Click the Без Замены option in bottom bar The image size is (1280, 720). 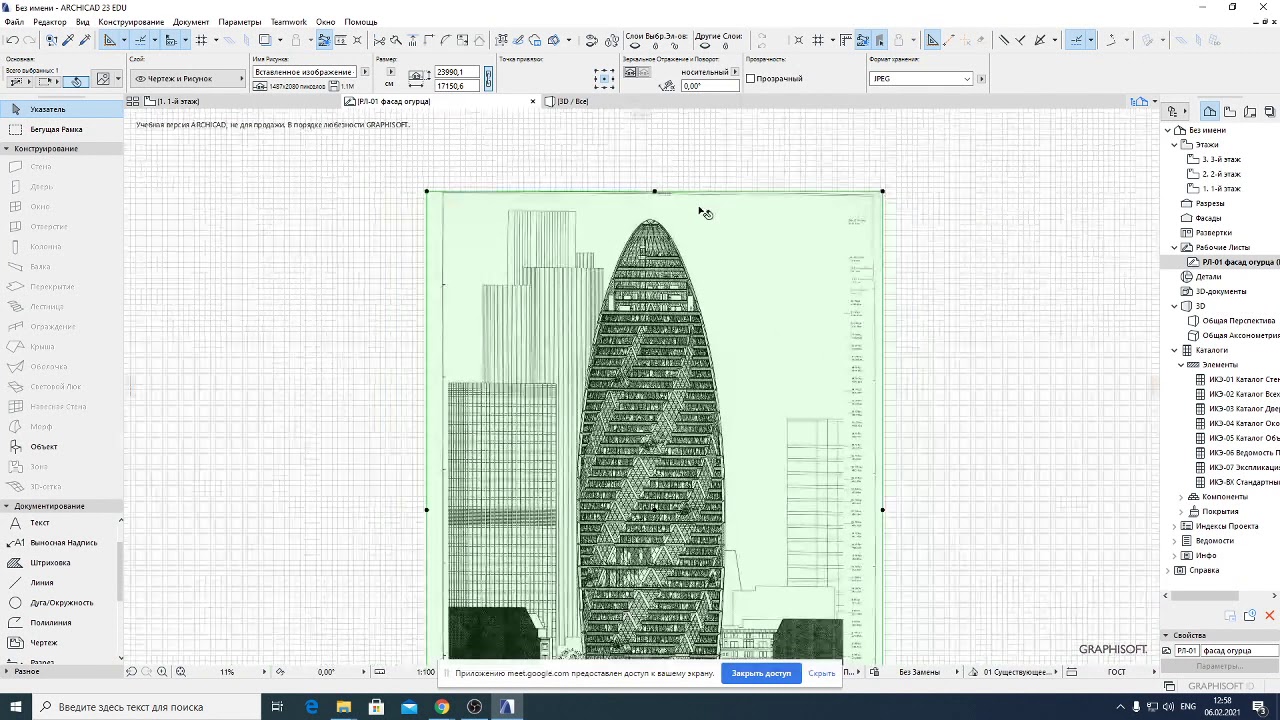[919, 672]
